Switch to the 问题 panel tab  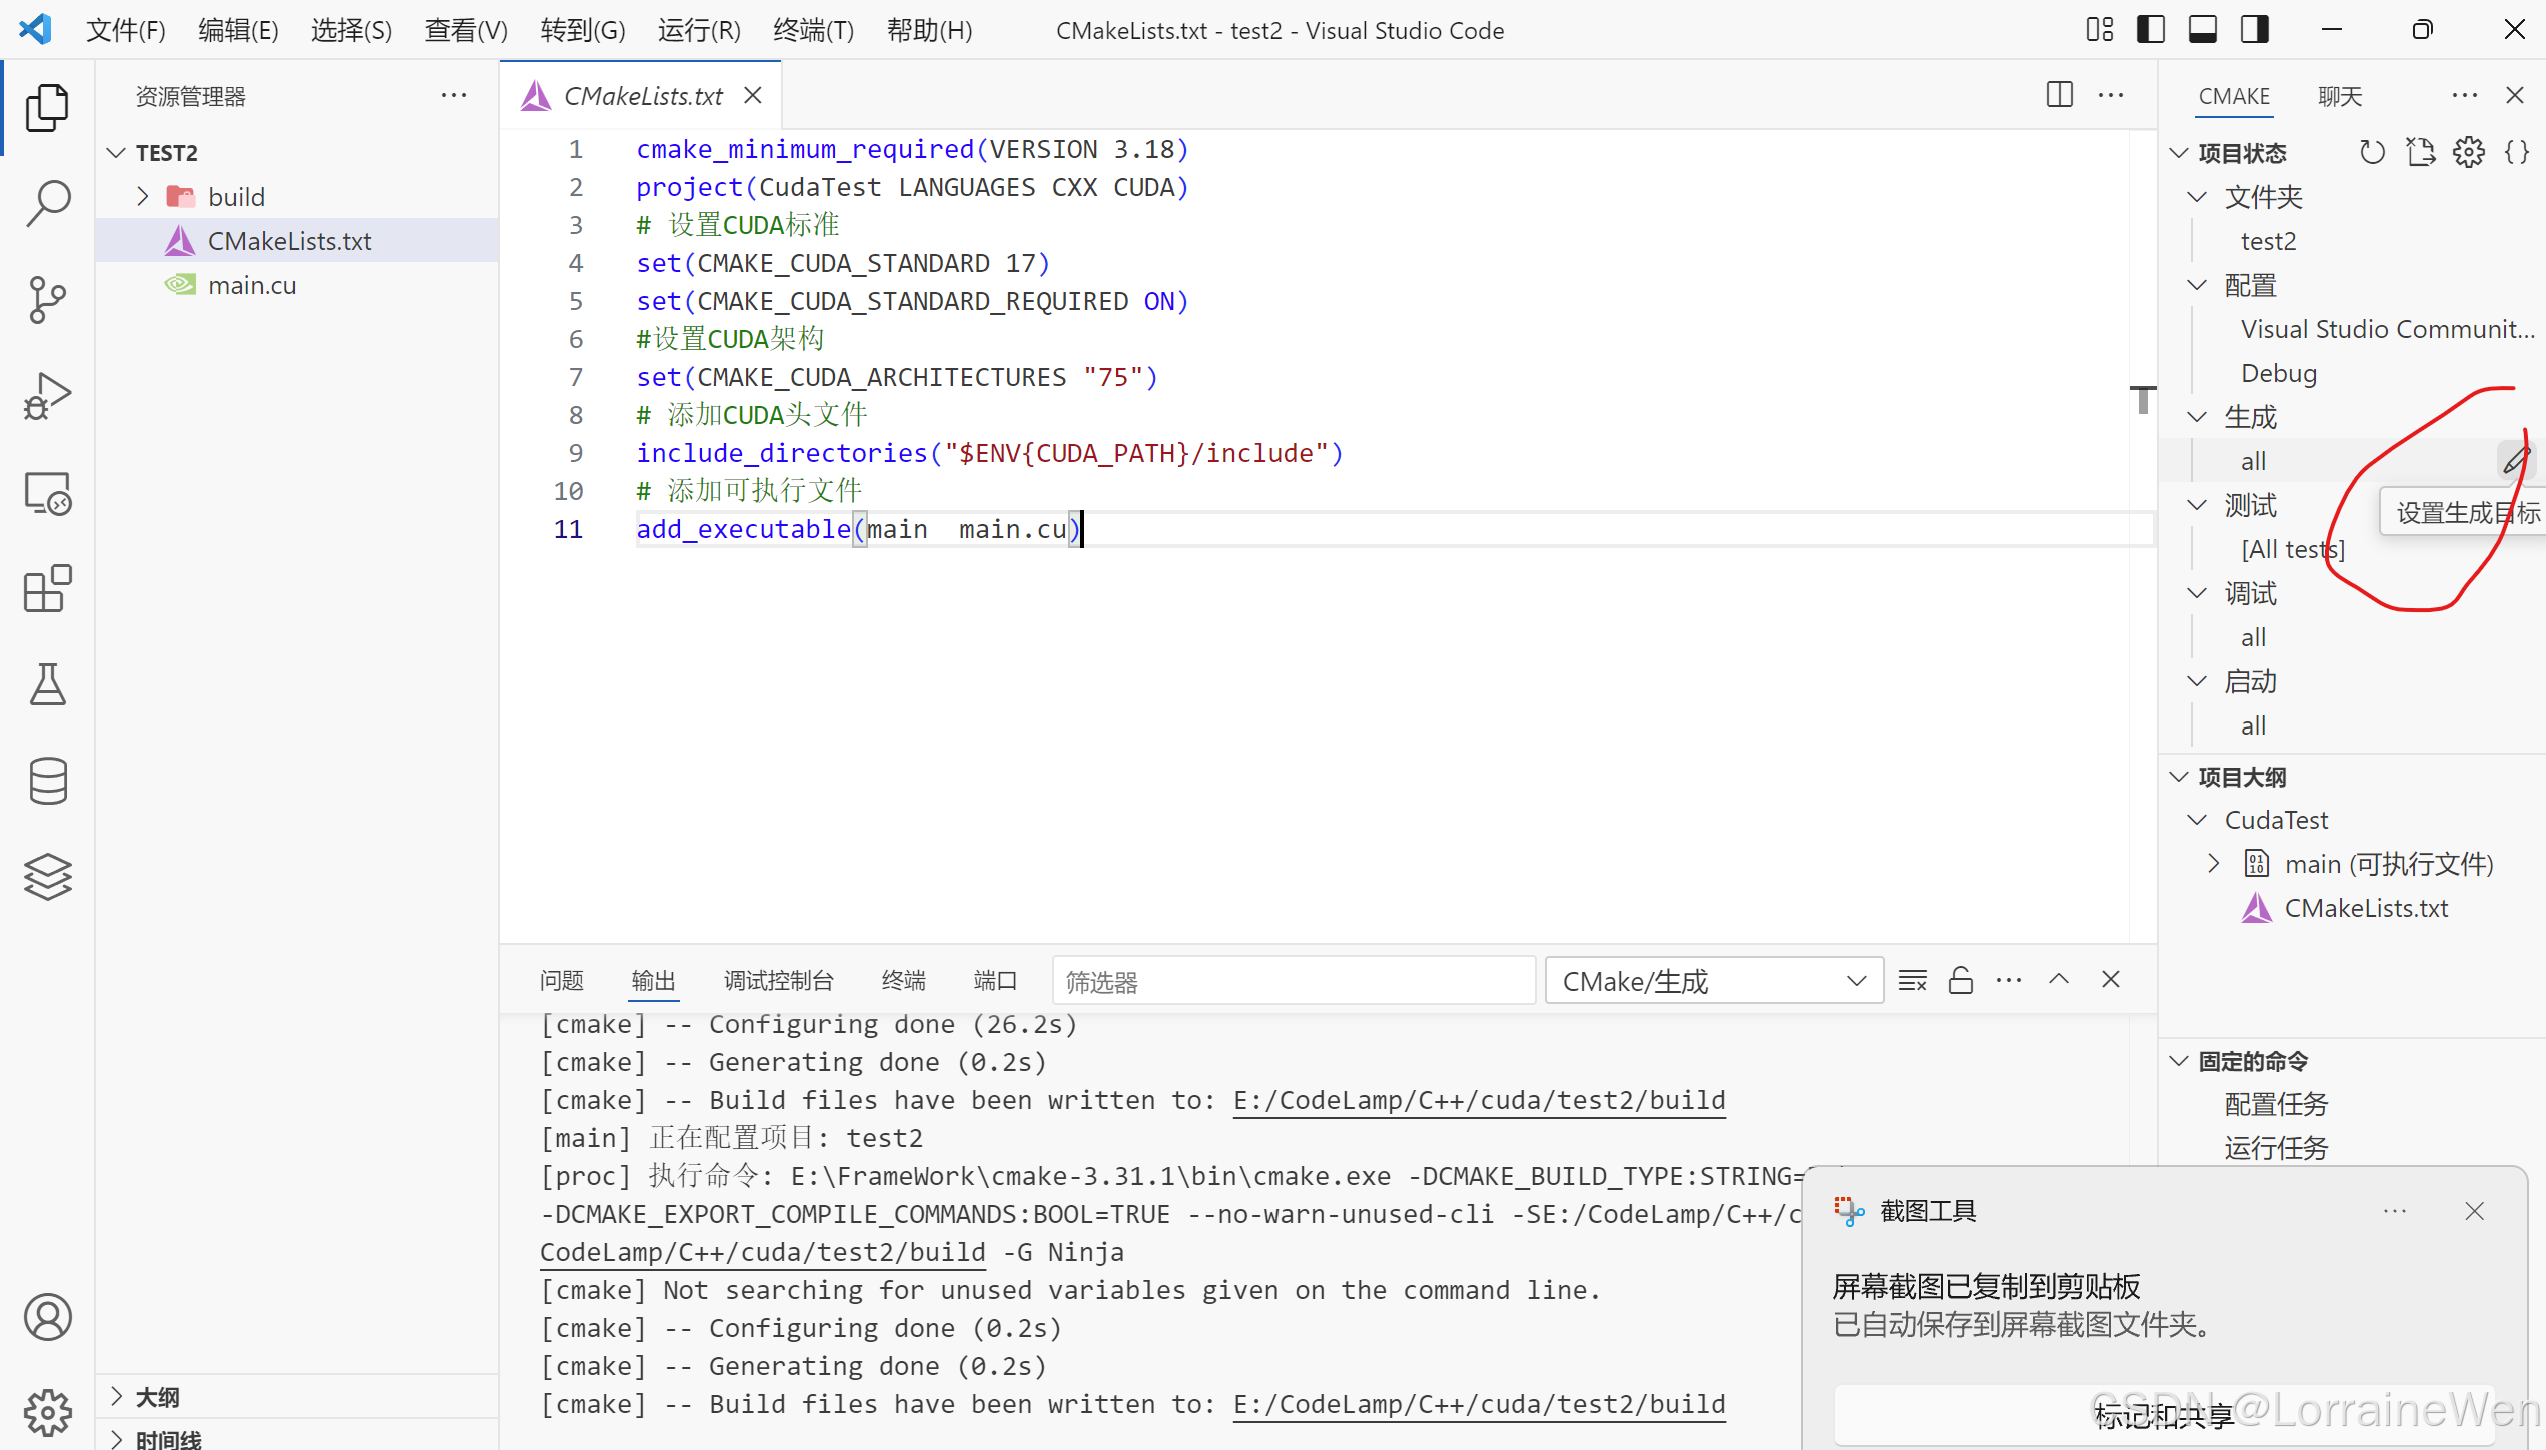(x=561, y=981)
